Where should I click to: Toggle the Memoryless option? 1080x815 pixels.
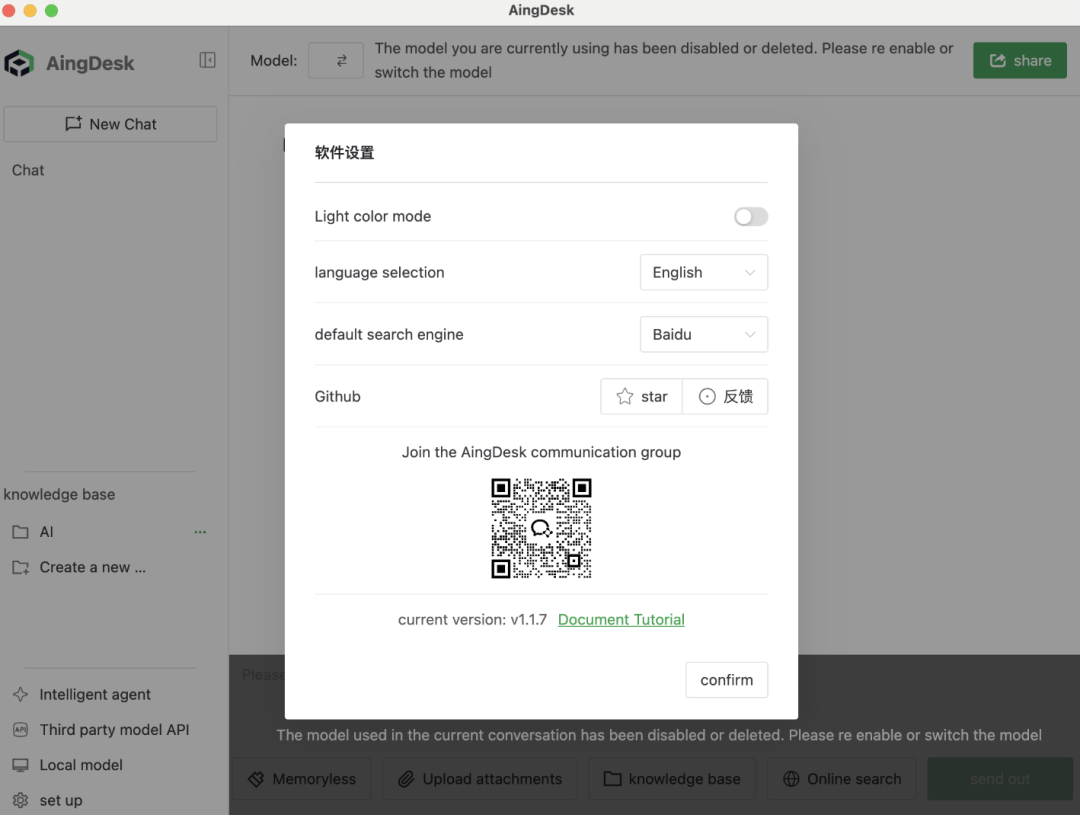pos(302,779)
